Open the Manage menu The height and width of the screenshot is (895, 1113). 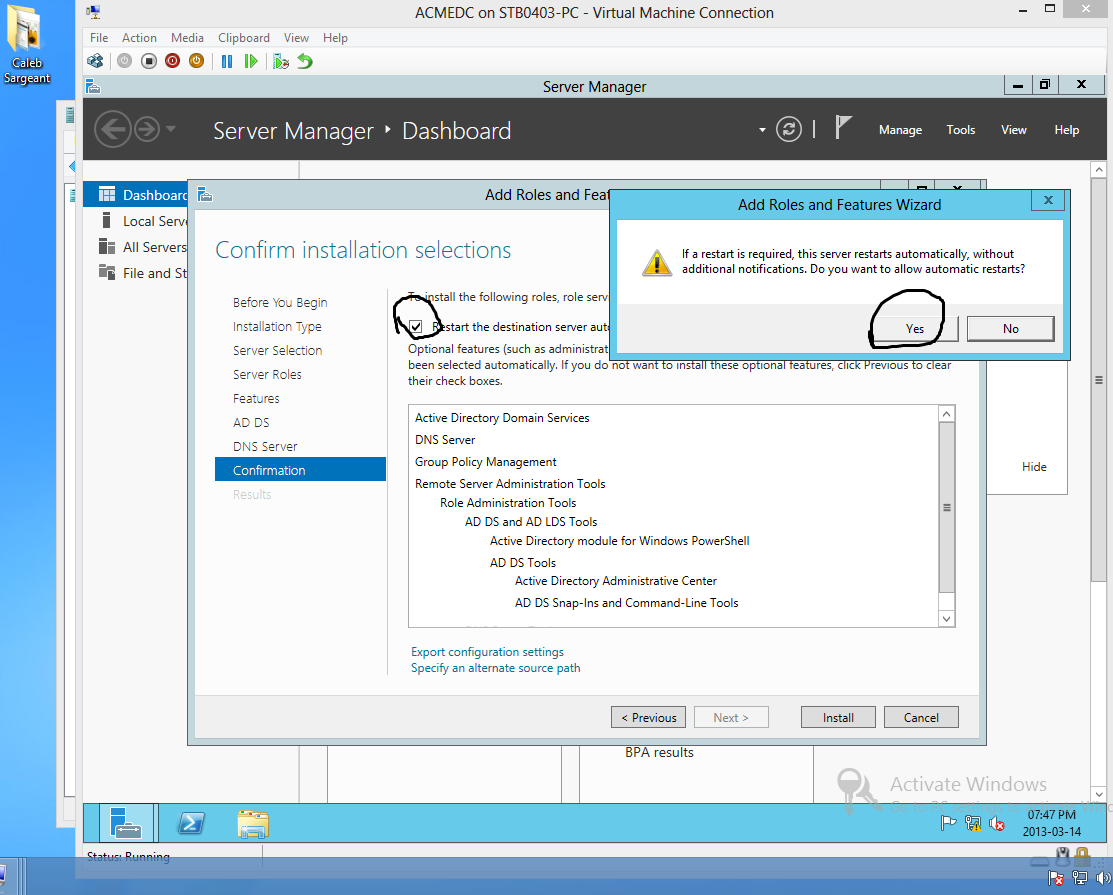click(900, 130)
